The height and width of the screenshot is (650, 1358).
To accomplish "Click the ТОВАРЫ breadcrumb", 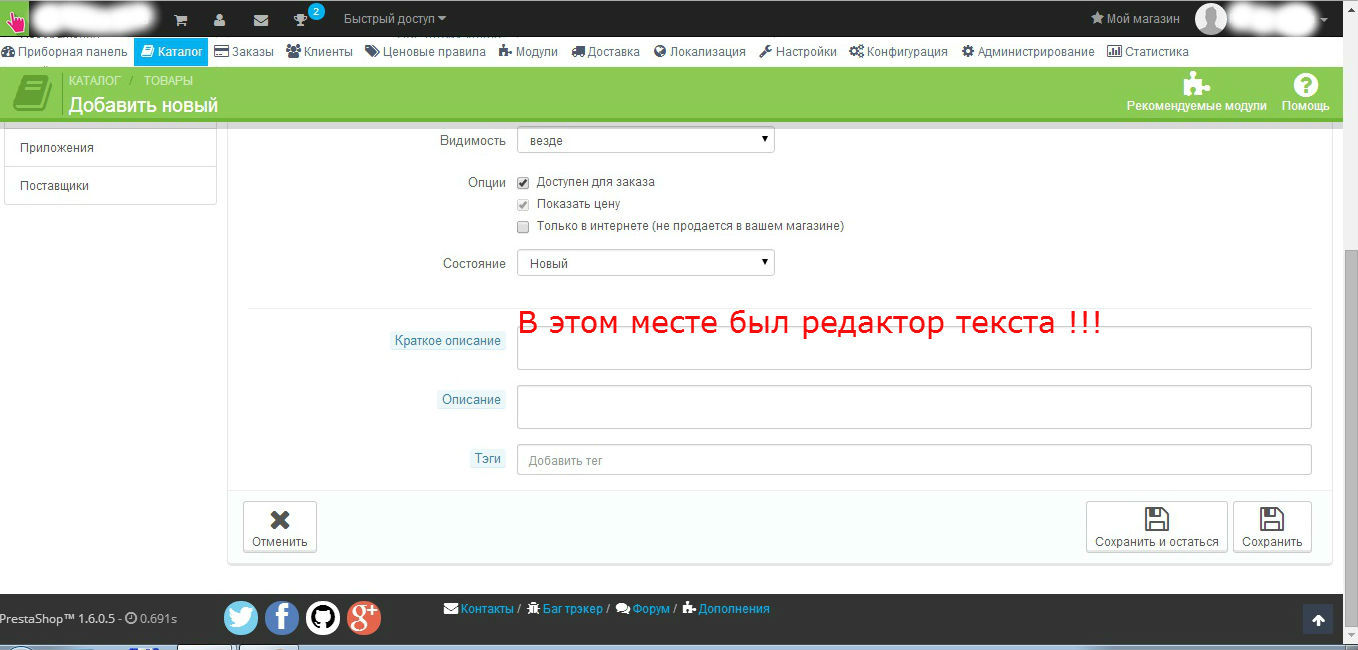I will (168, 80).
